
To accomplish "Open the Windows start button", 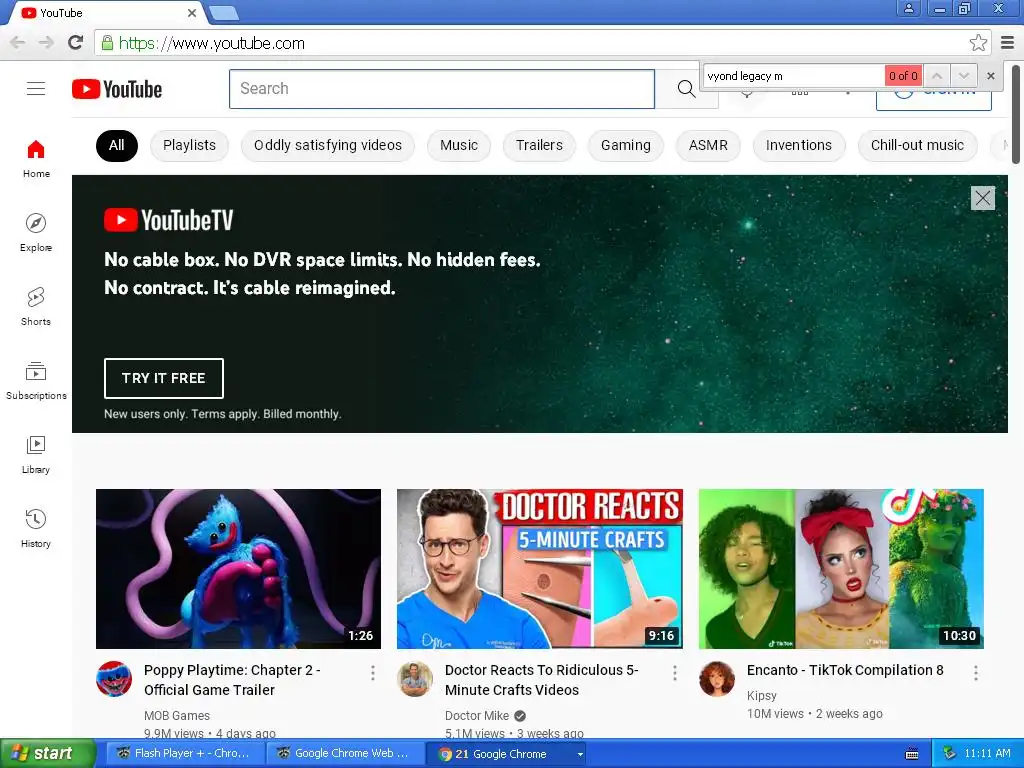I will pos(47,754).
